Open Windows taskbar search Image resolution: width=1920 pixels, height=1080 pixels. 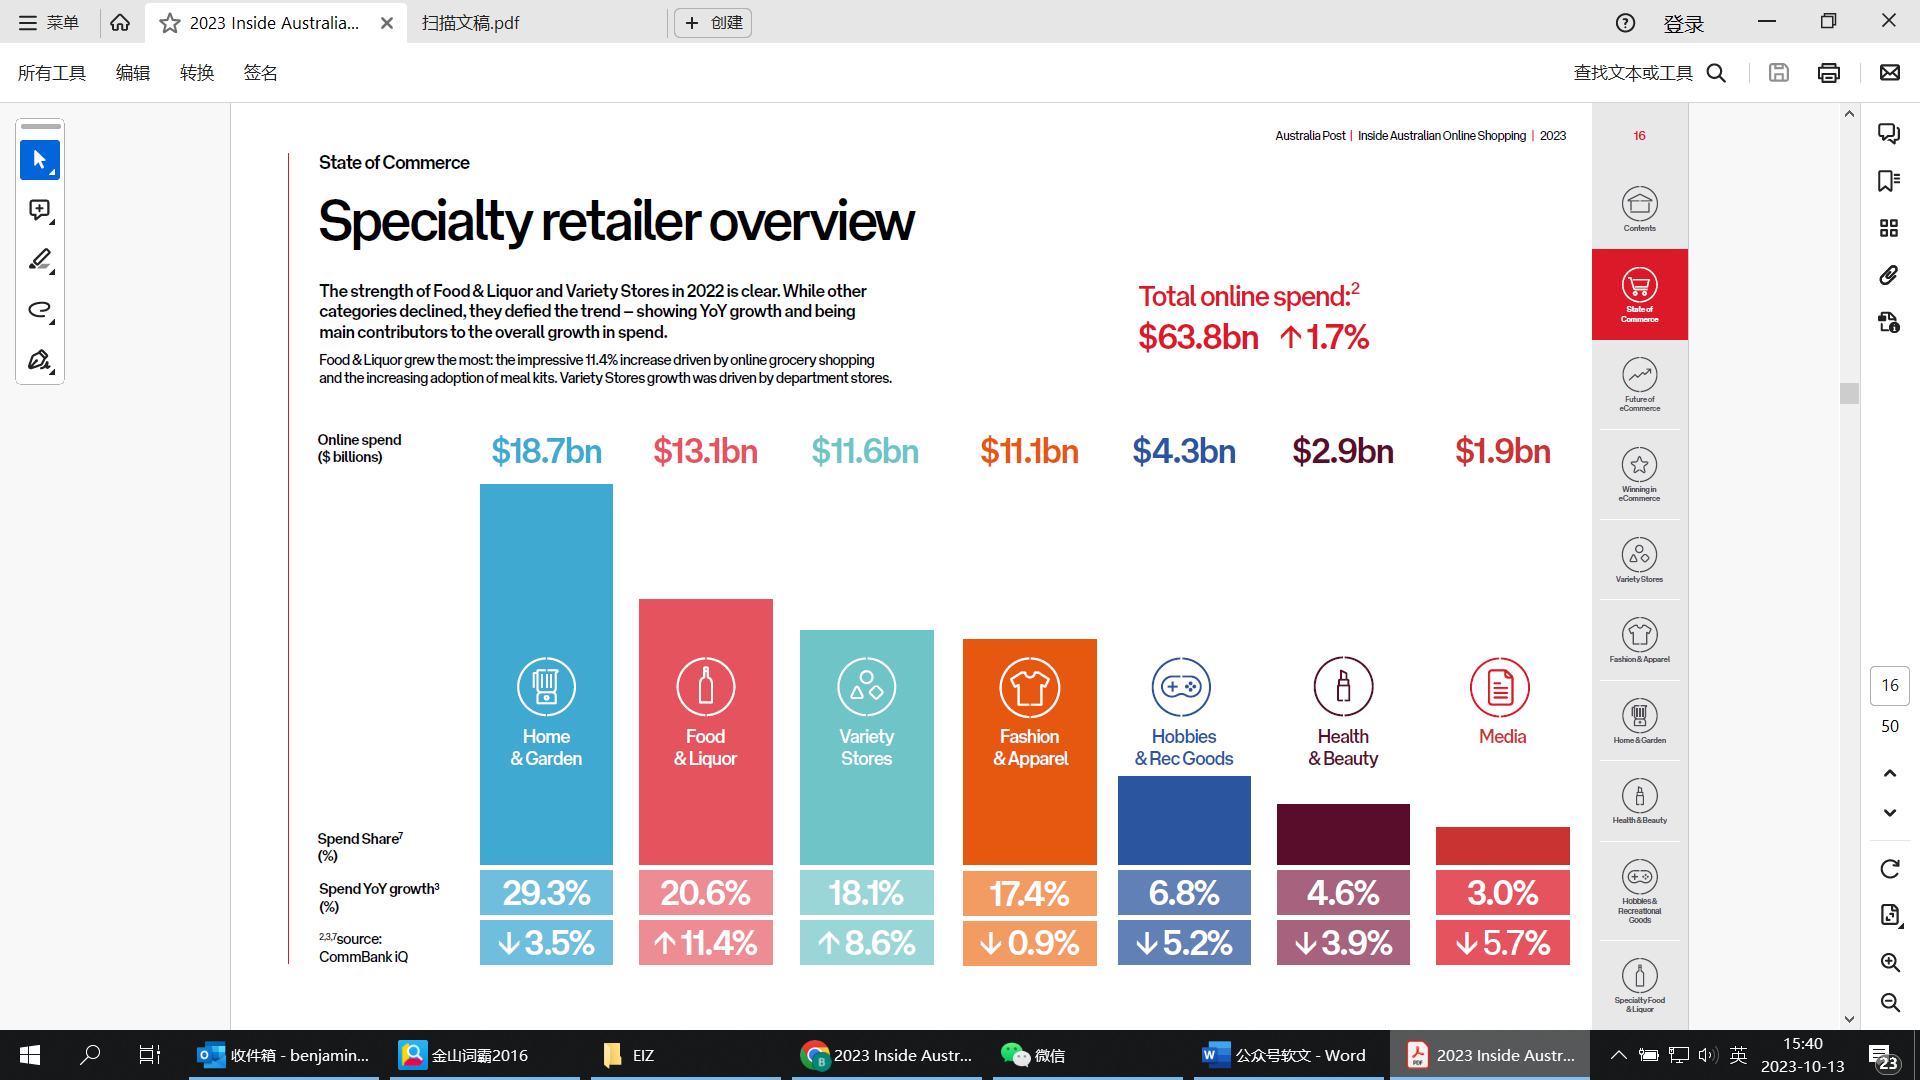click(x=90, y=1055)
